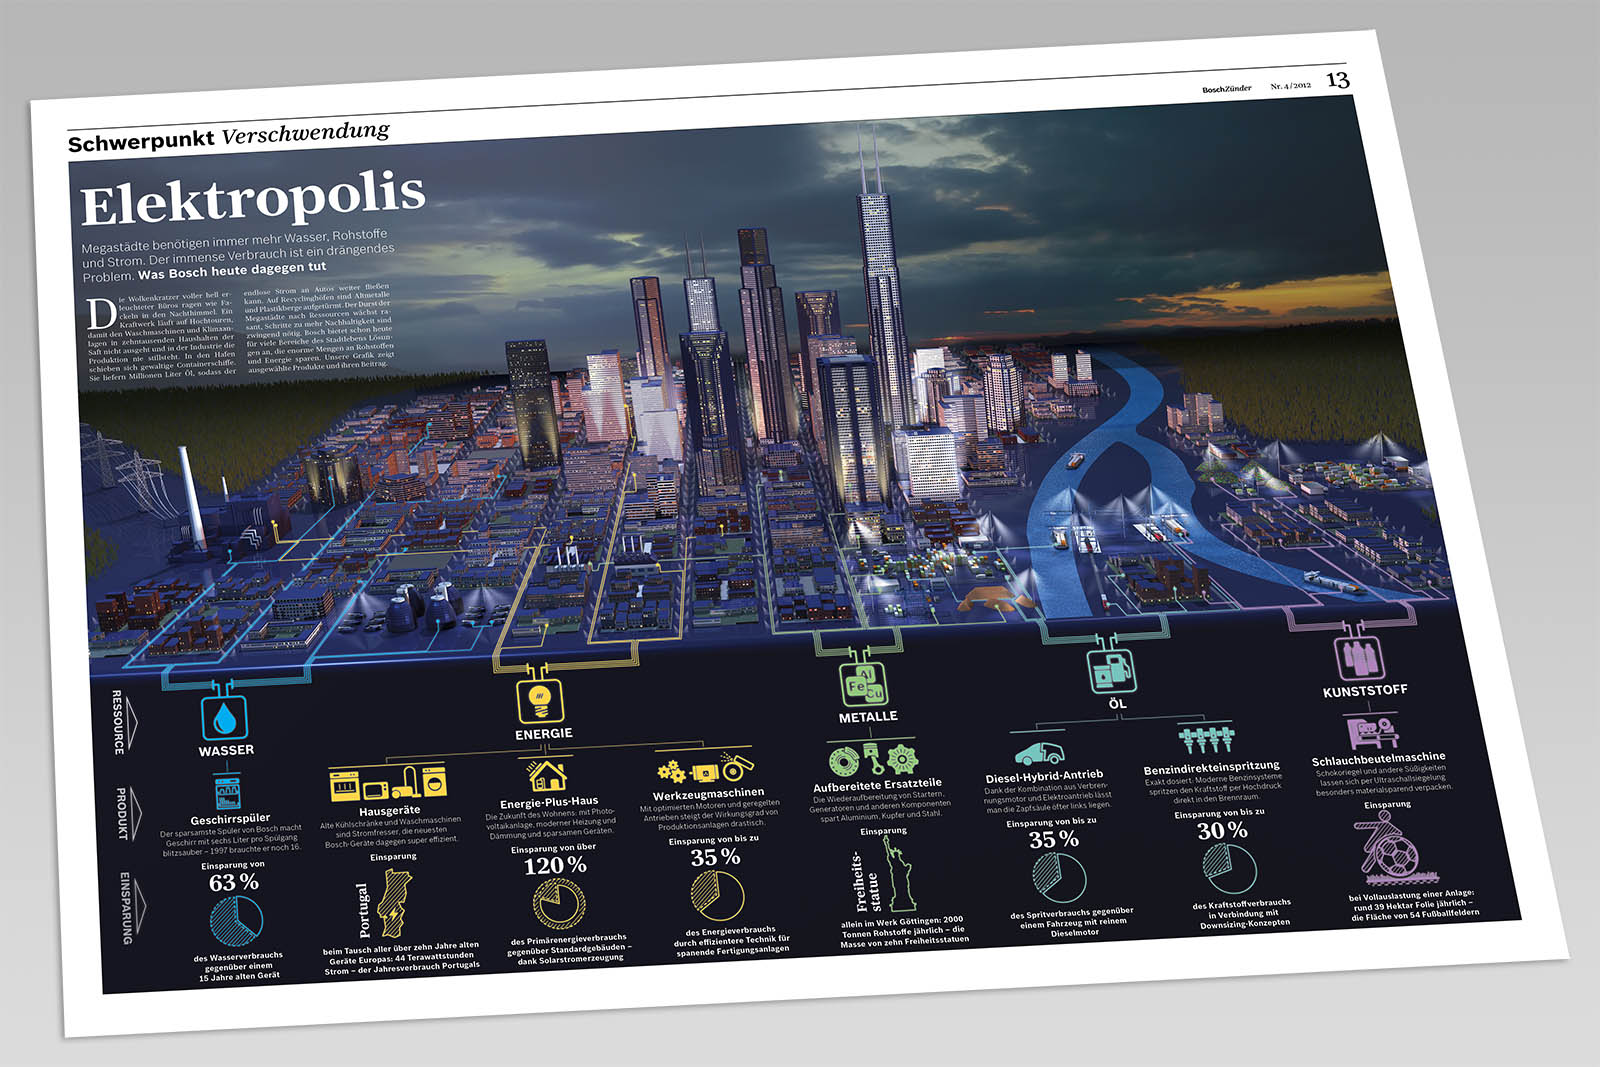Select the purple bottles KUNSTSTOFF icon
The image size is (1600, 1067).
[x=1358, y=658]
